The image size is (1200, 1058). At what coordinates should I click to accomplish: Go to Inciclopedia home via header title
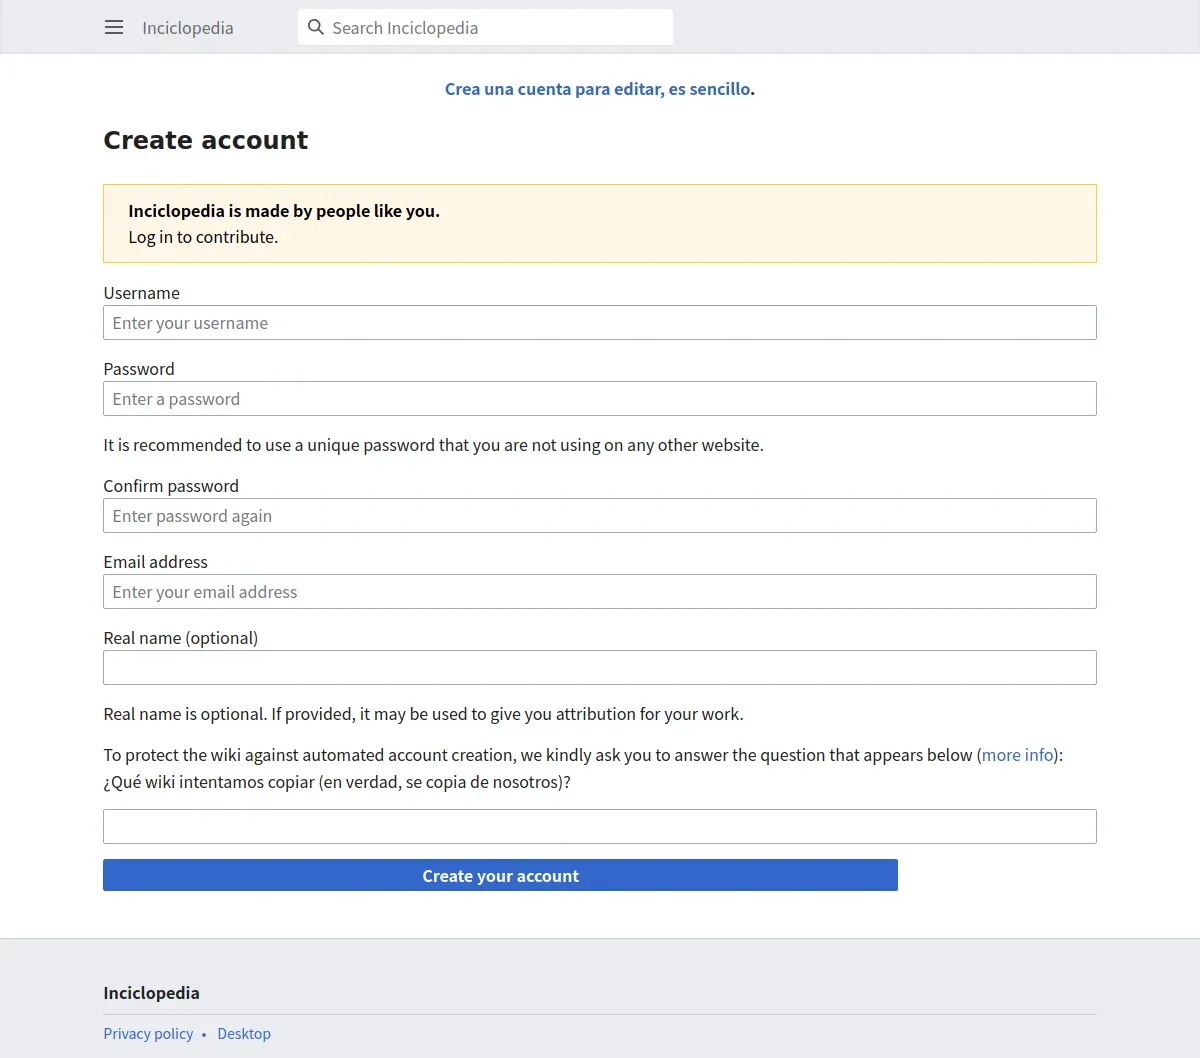(188, 28)
